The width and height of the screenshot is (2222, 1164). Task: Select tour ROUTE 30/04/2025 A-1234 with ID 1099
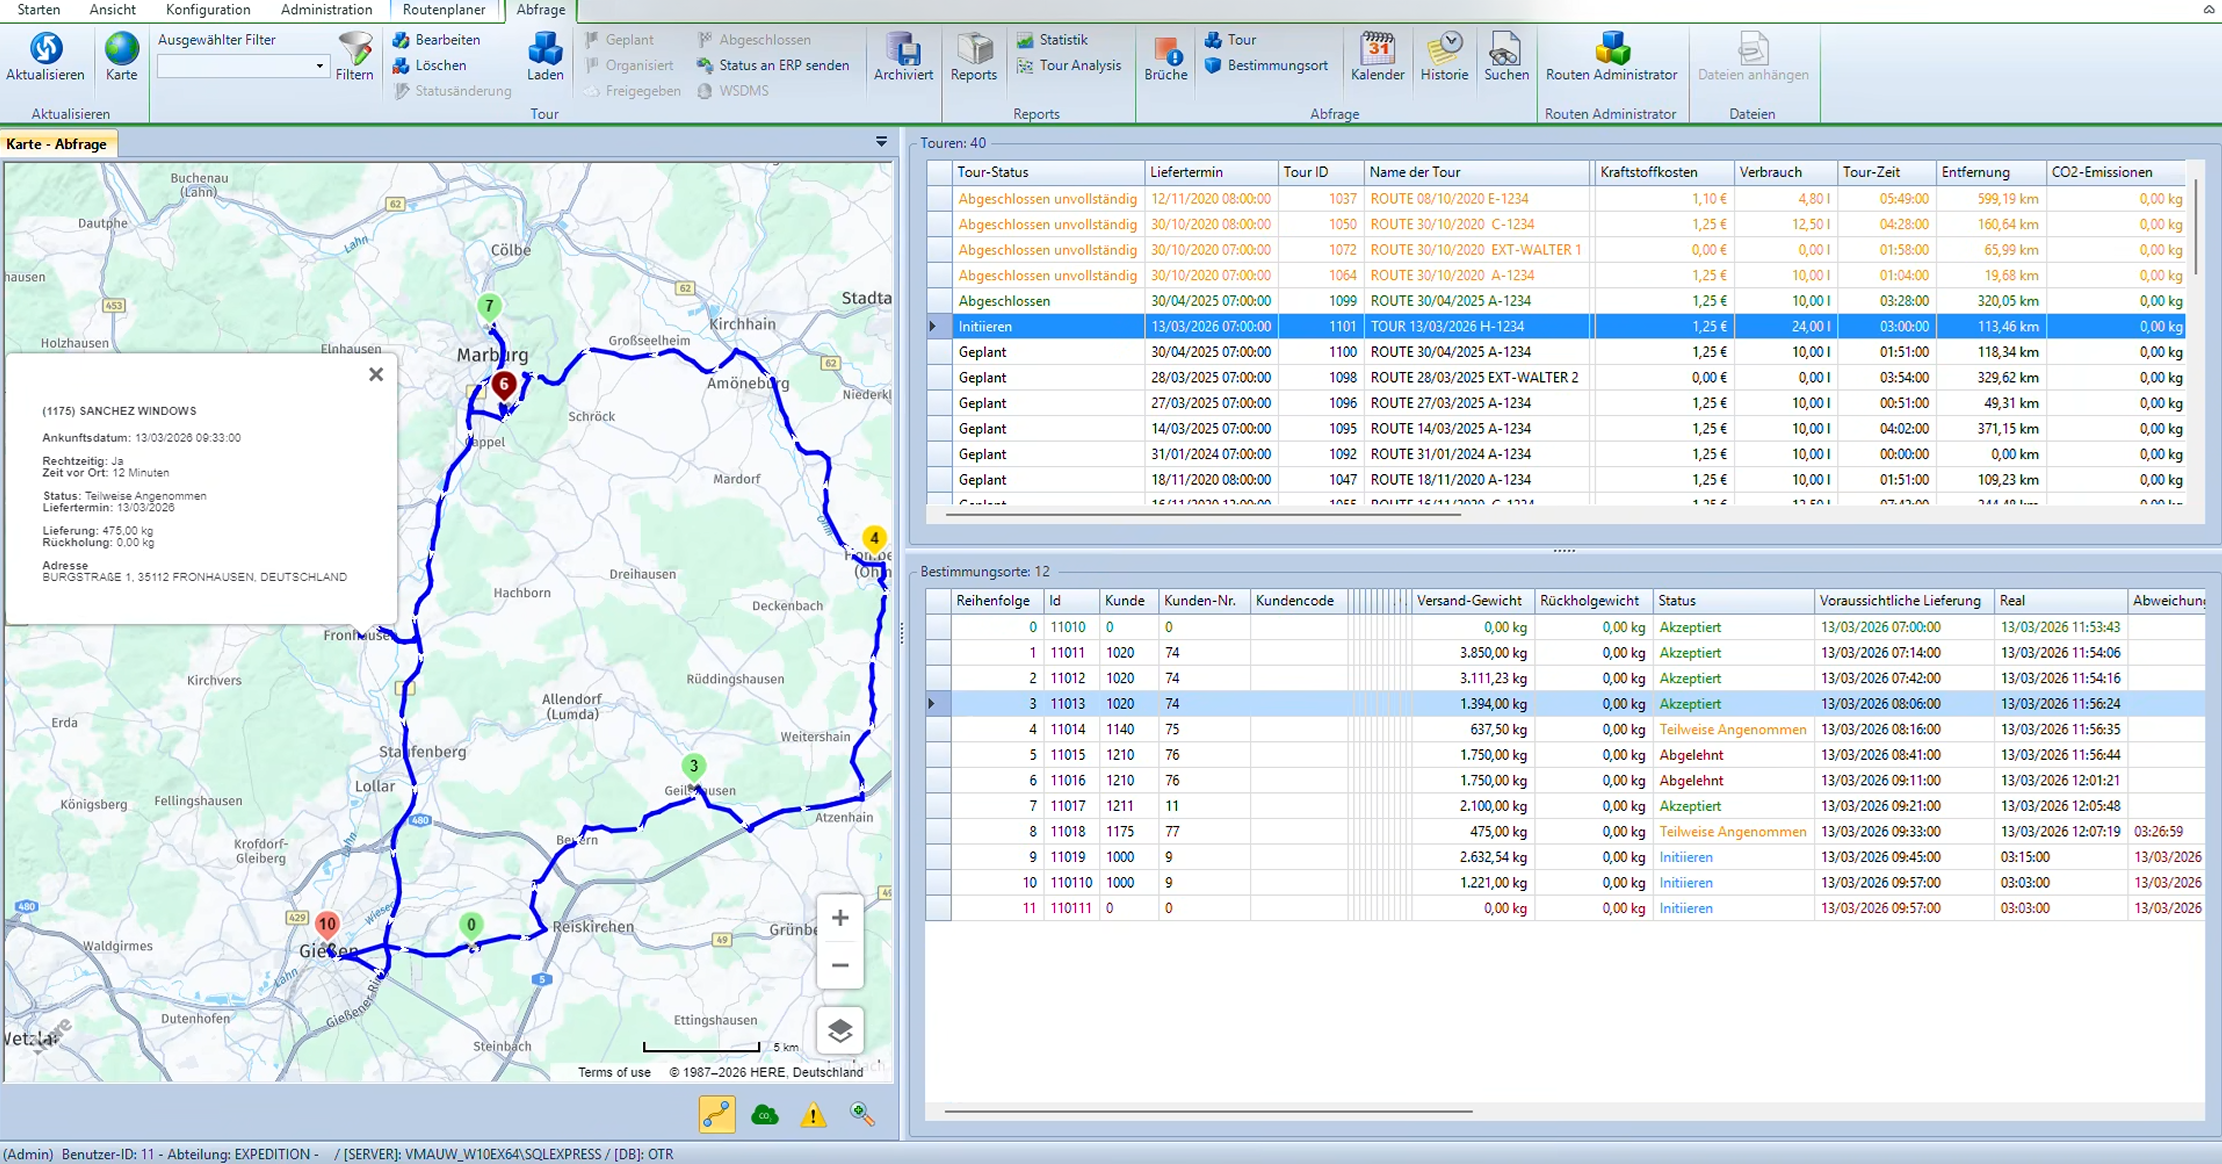tap(1555, 301)
